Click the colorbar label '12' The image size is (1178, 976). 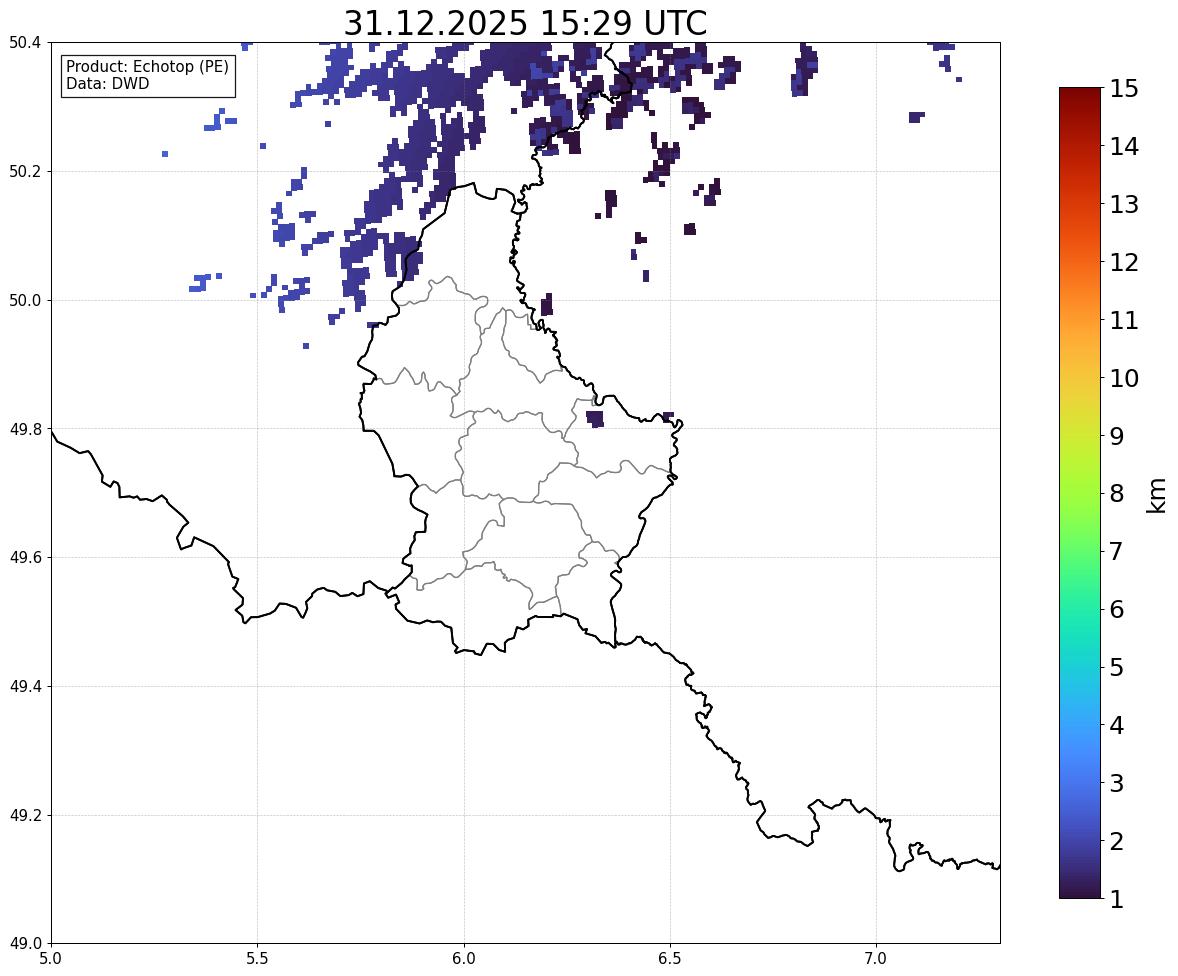(x=1124, y=262)
